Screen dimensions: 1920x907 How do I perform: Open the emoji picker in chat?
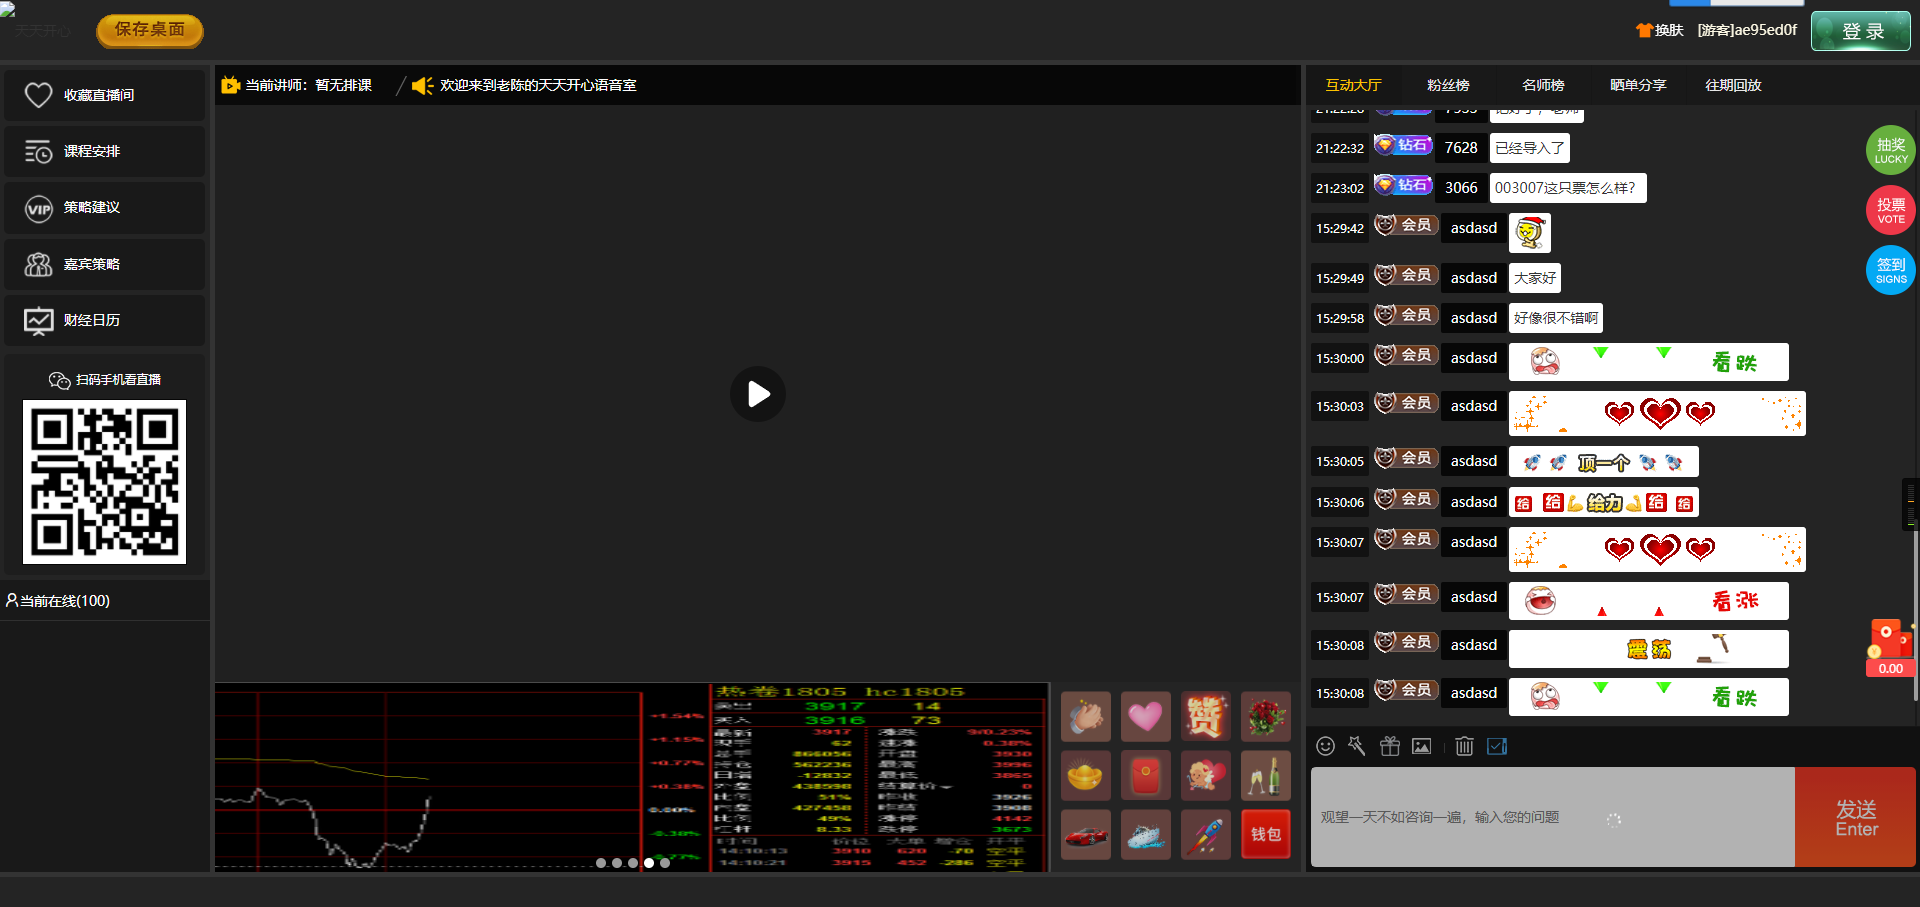tap(1325, 746)
